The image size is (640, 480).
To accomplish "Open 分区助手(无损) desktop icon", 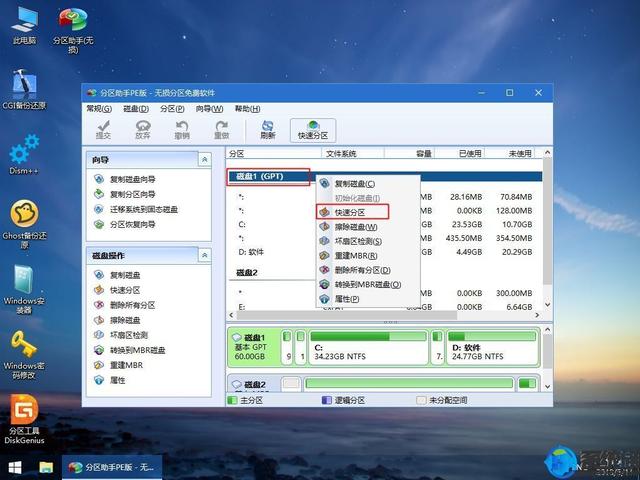I will coord(73,30).
